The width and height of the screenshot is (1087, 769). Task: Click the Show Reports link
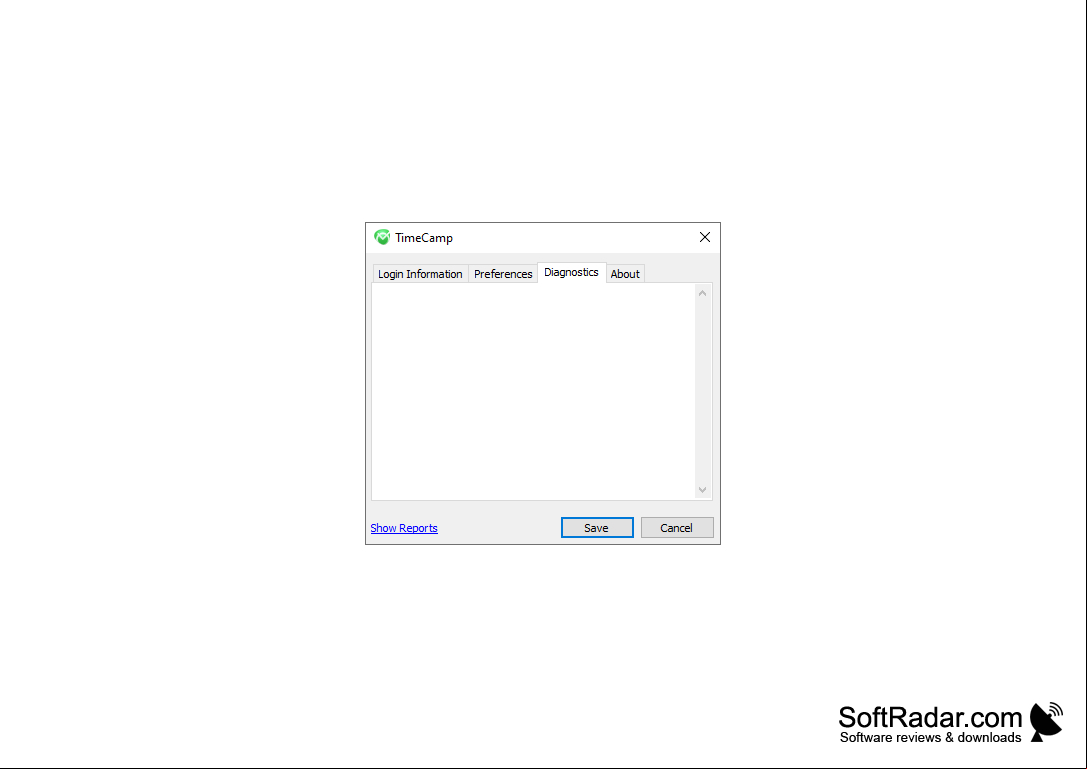404,528
